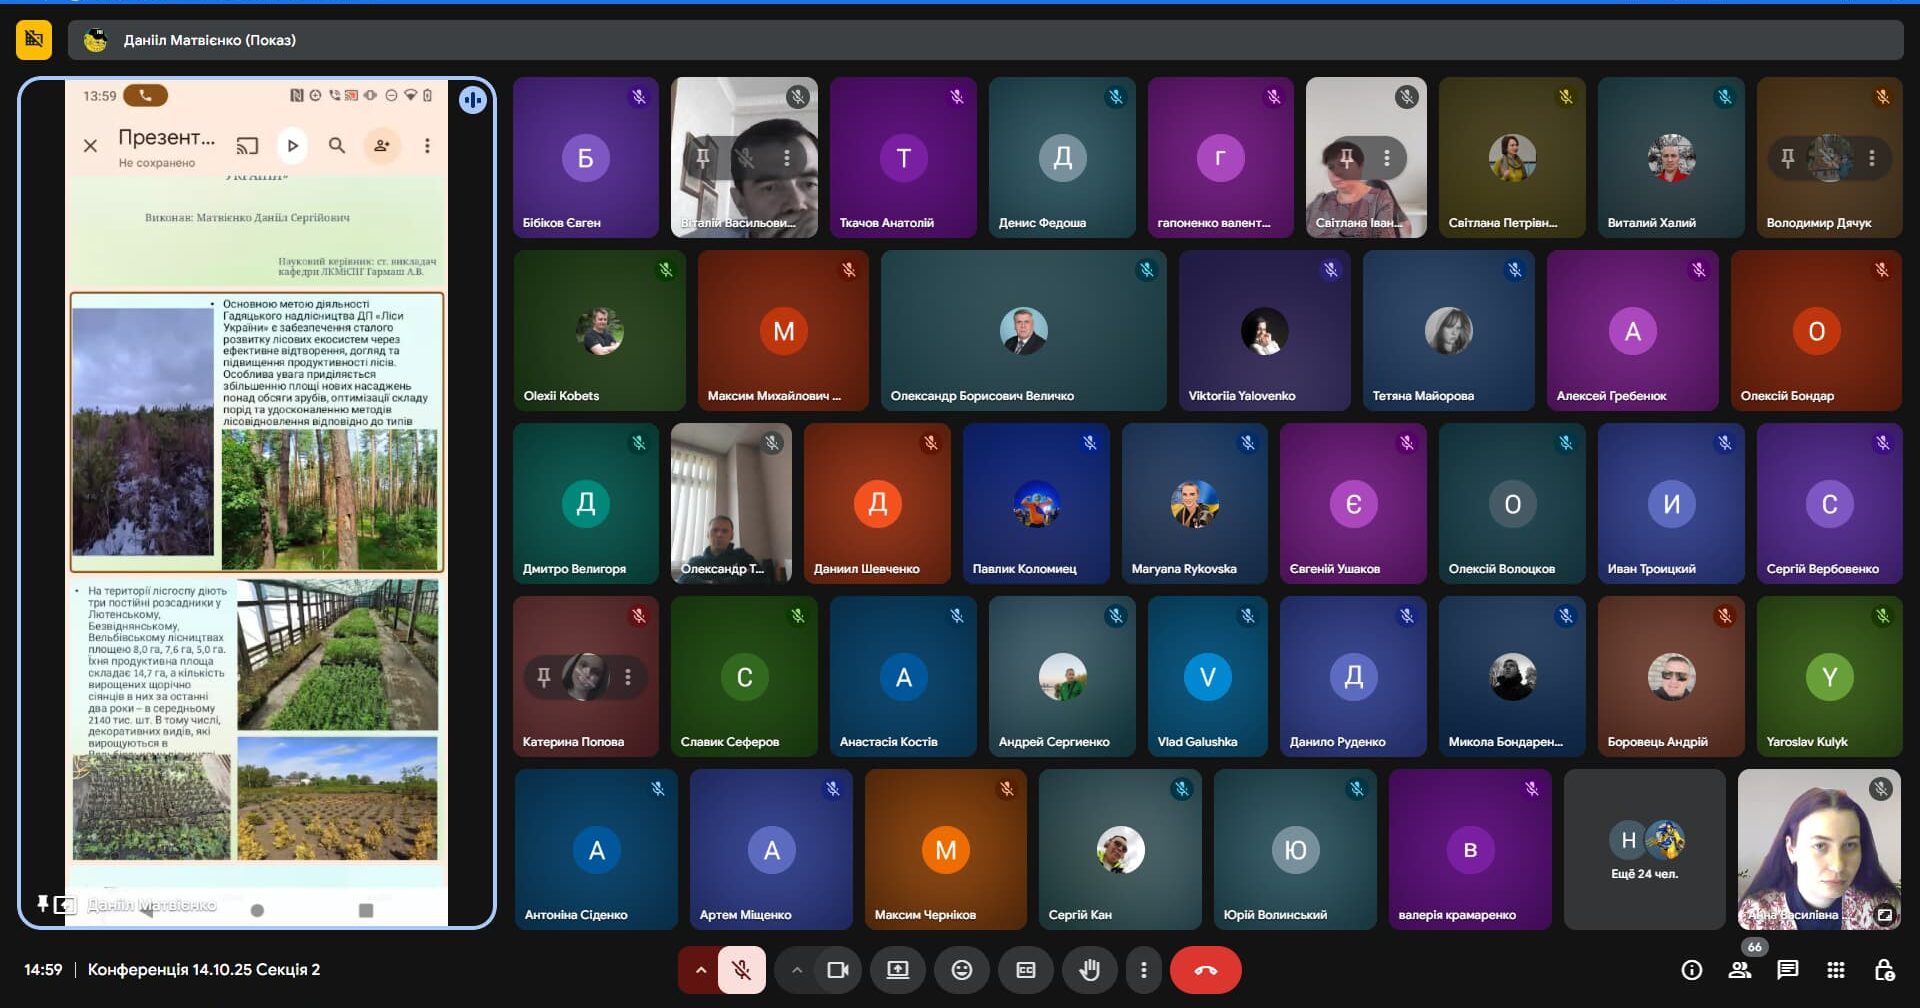Unmute the microphone in the bottom bar
Viewport: 1920px width, 1008px height.
coord(741,970)
